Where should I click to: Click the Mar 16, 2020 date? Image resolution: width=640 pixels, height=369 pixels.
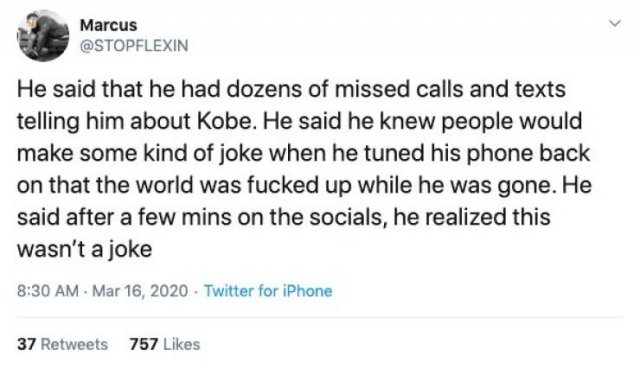(x=140, y=291)
